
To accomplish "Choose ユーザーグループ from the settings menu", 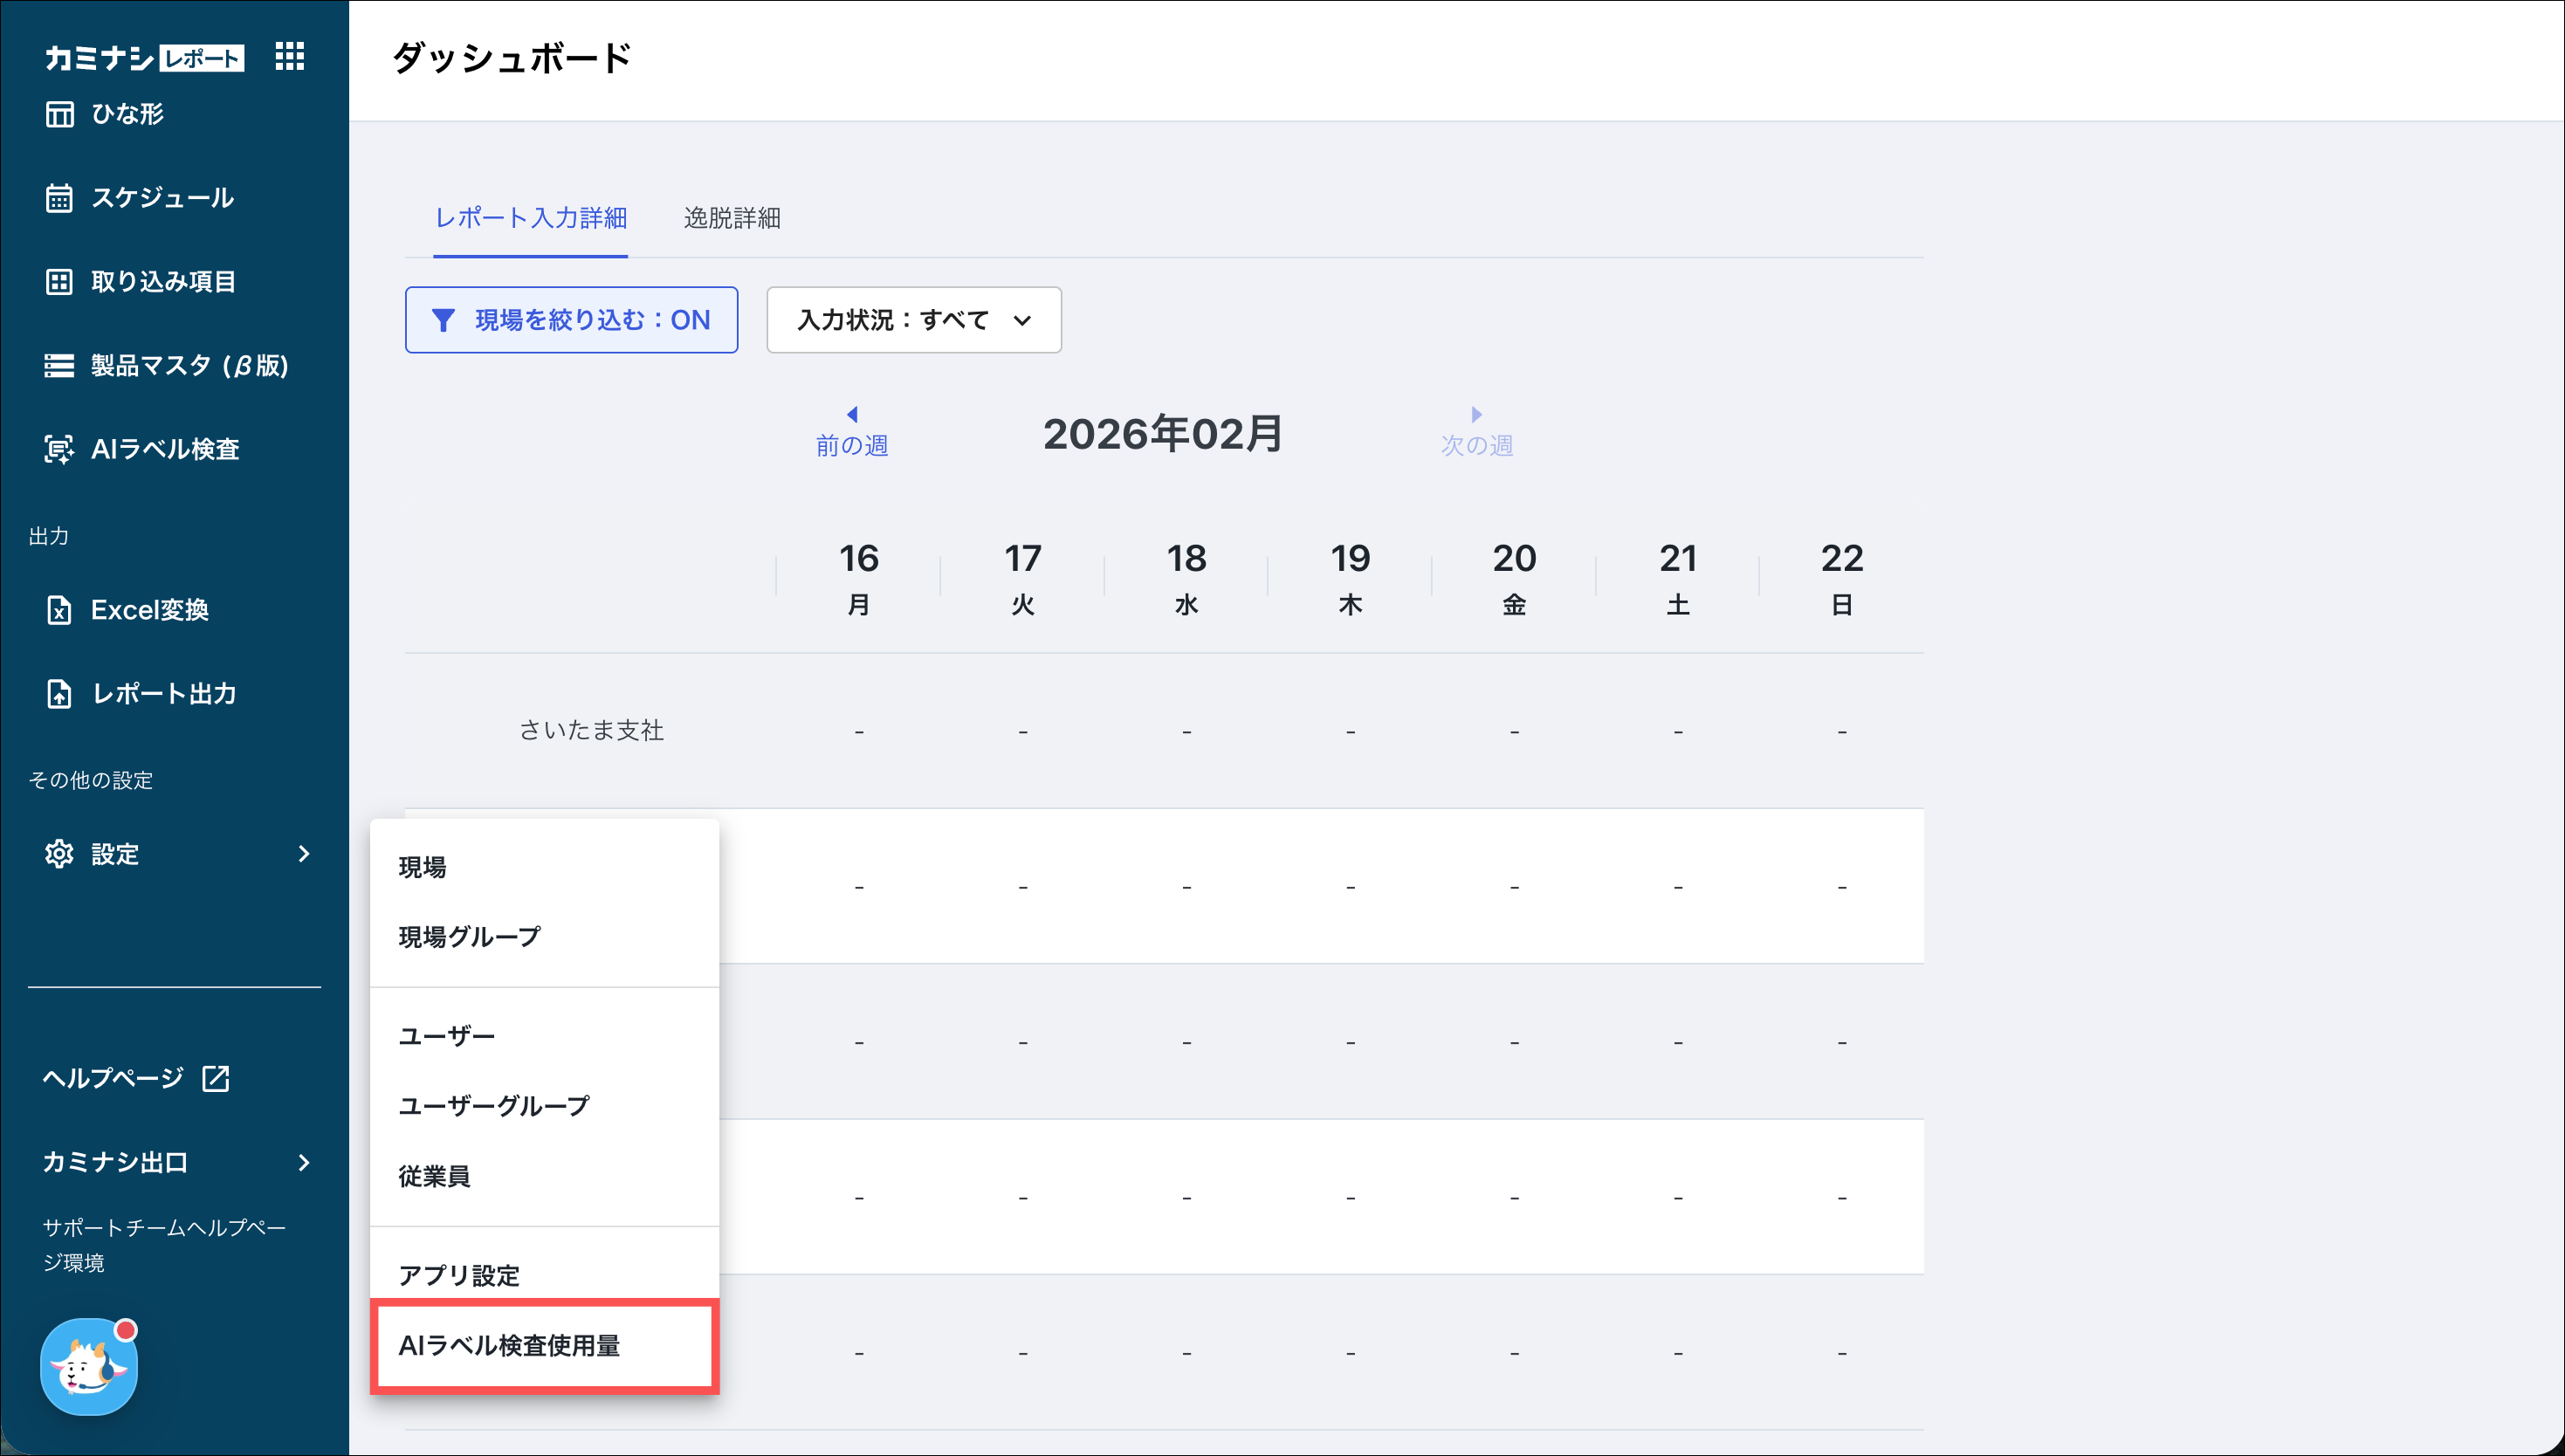I will pyautogui.click(x=494, y=1106).
